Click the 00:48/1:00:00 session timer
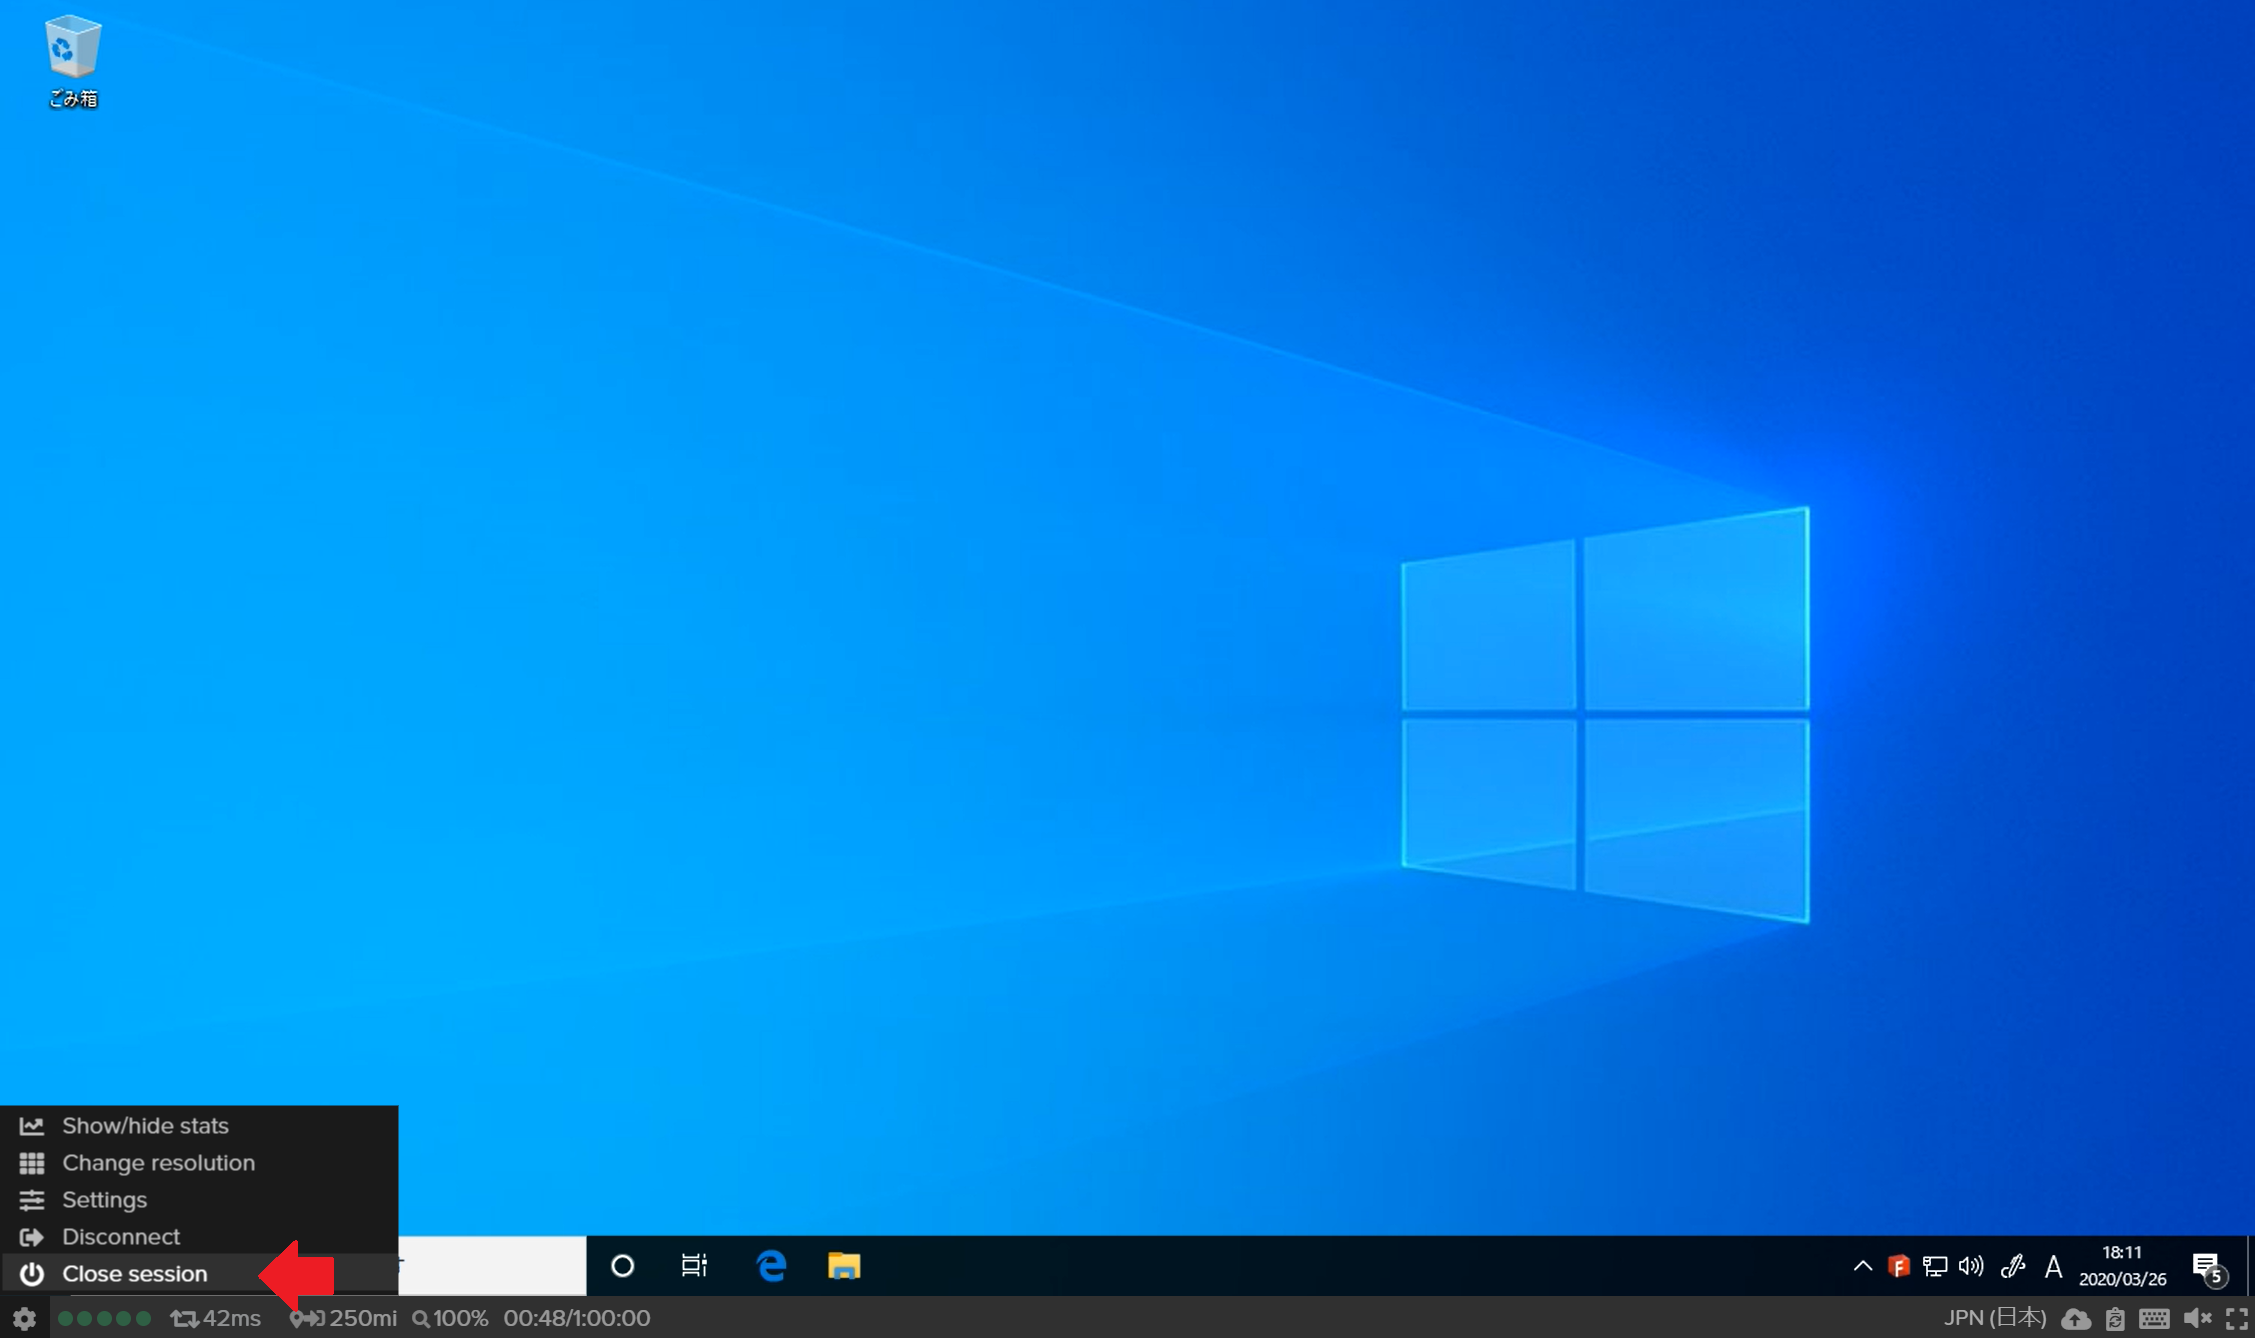The image size is (2256, 1338). pyautogui.click(x=577, y=1318)
